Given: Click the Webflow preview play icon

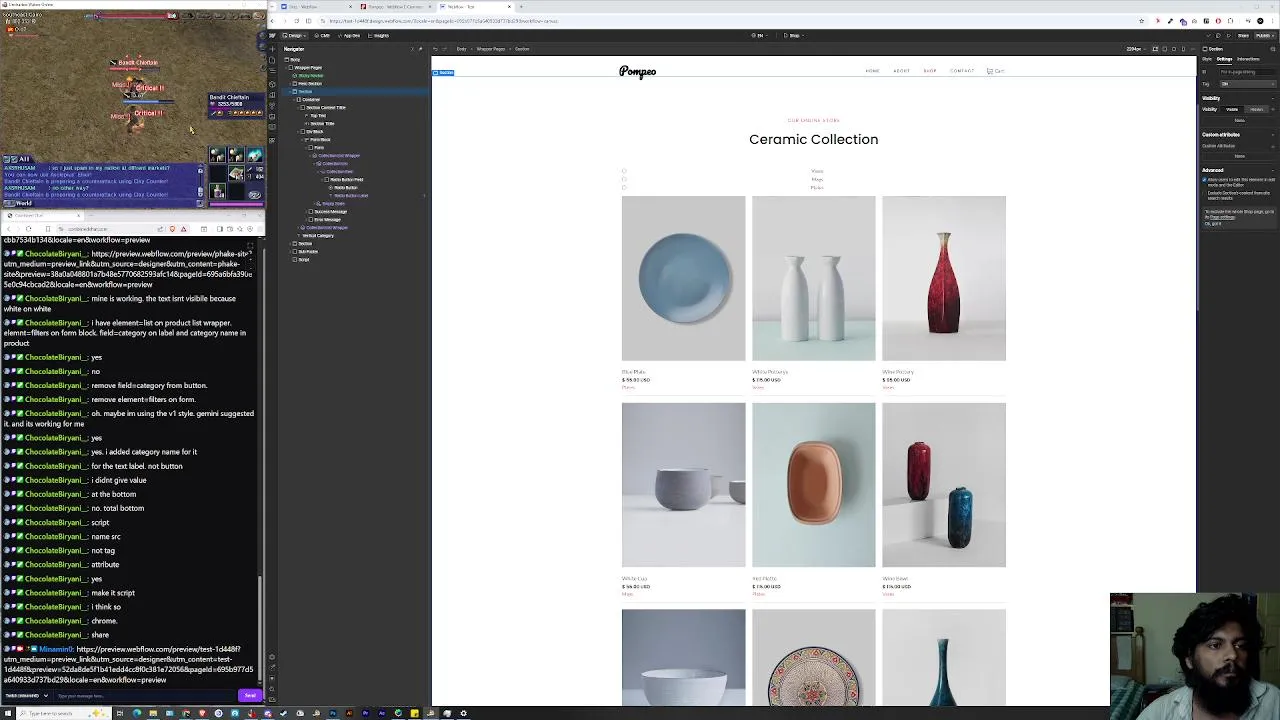Looking at the screenshot, I should (x=1229, y=36).
